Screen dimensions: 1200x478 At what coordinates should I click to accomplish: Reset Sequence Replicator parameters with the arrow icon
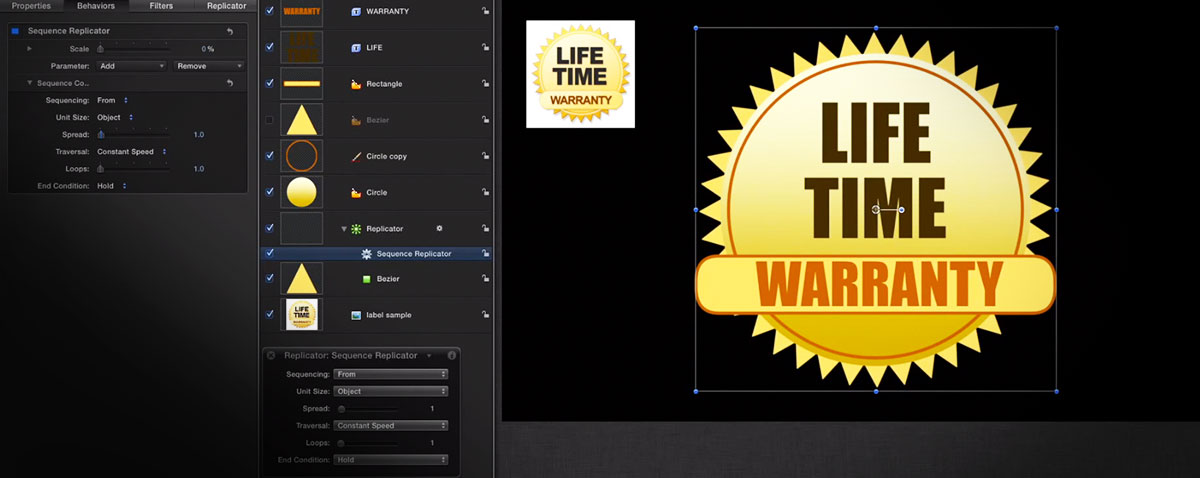coord(231,32)
